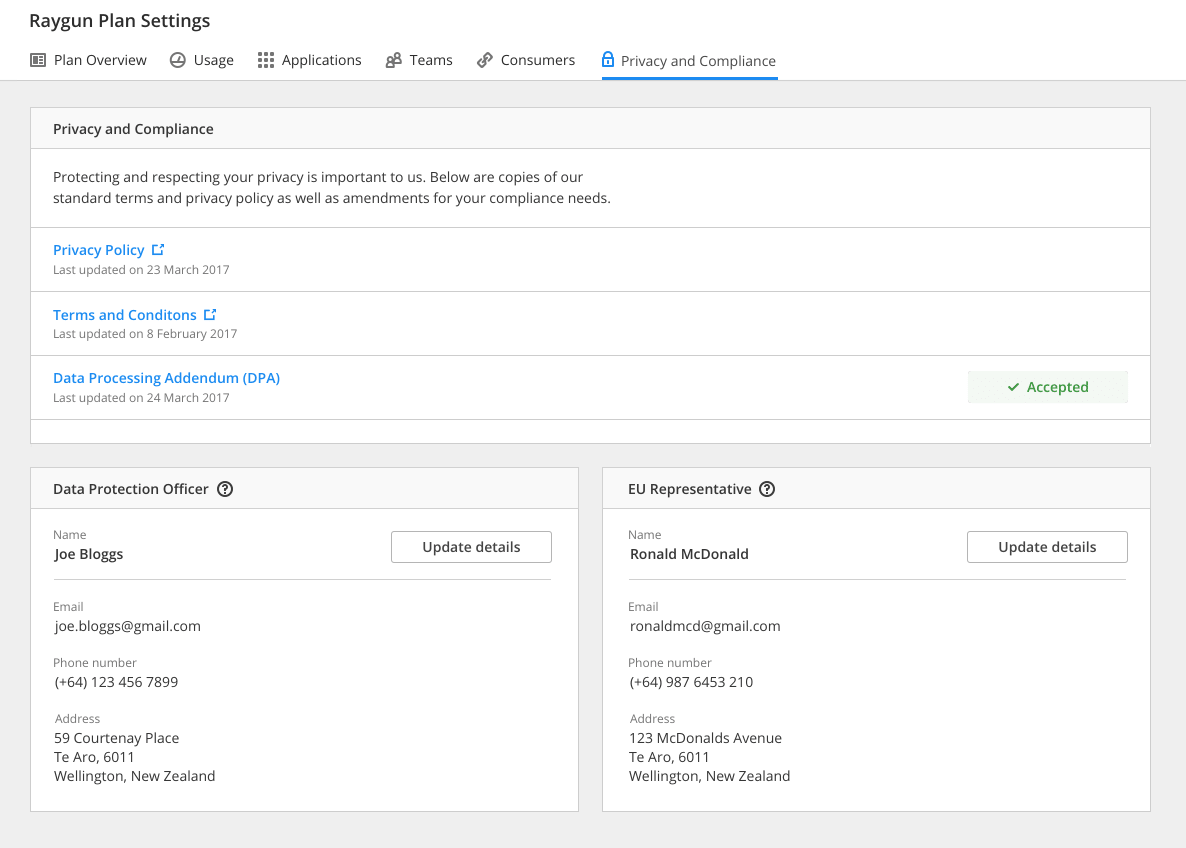The image size is (1186, 848).
Task: Open the Plan Overview tab
Action: tap(88, 60)
